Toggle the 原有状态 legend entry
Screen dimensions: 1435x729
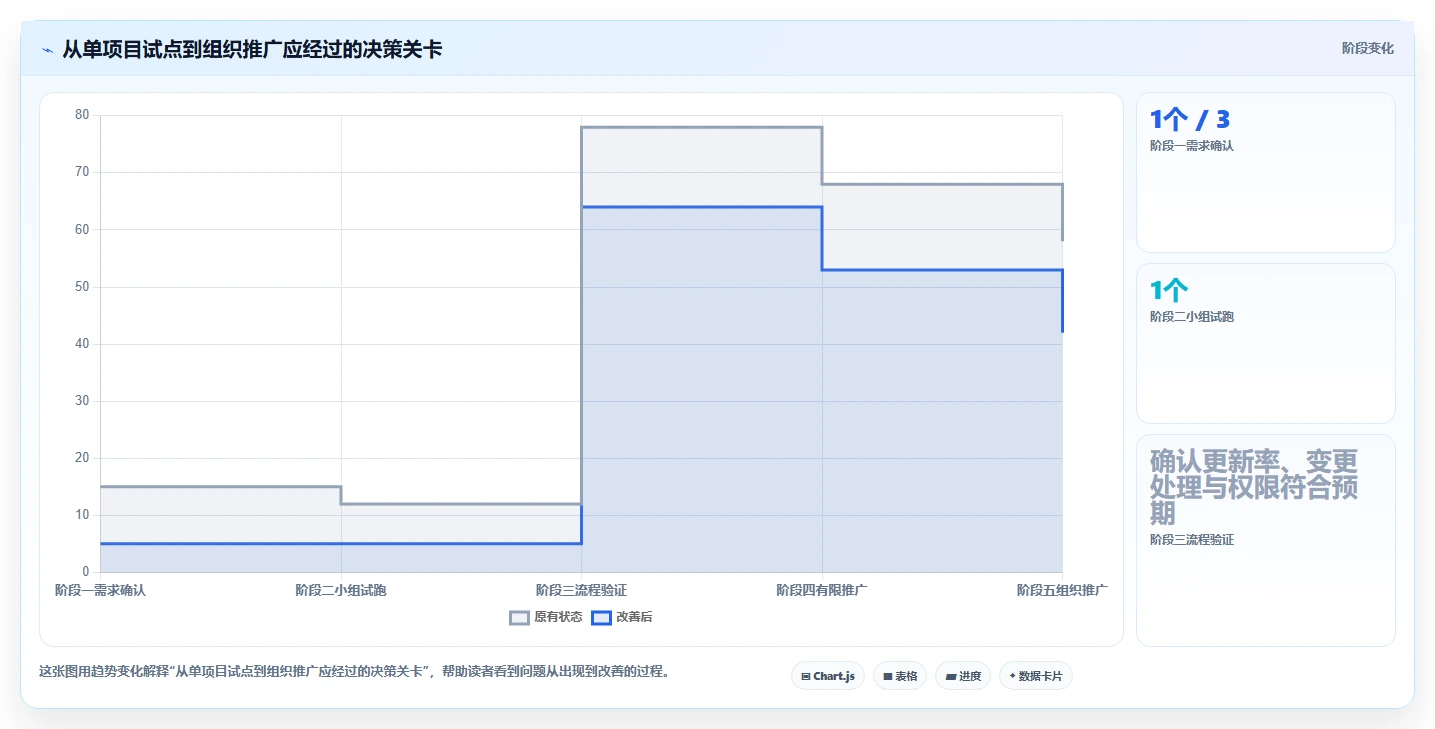click(546, 617)
